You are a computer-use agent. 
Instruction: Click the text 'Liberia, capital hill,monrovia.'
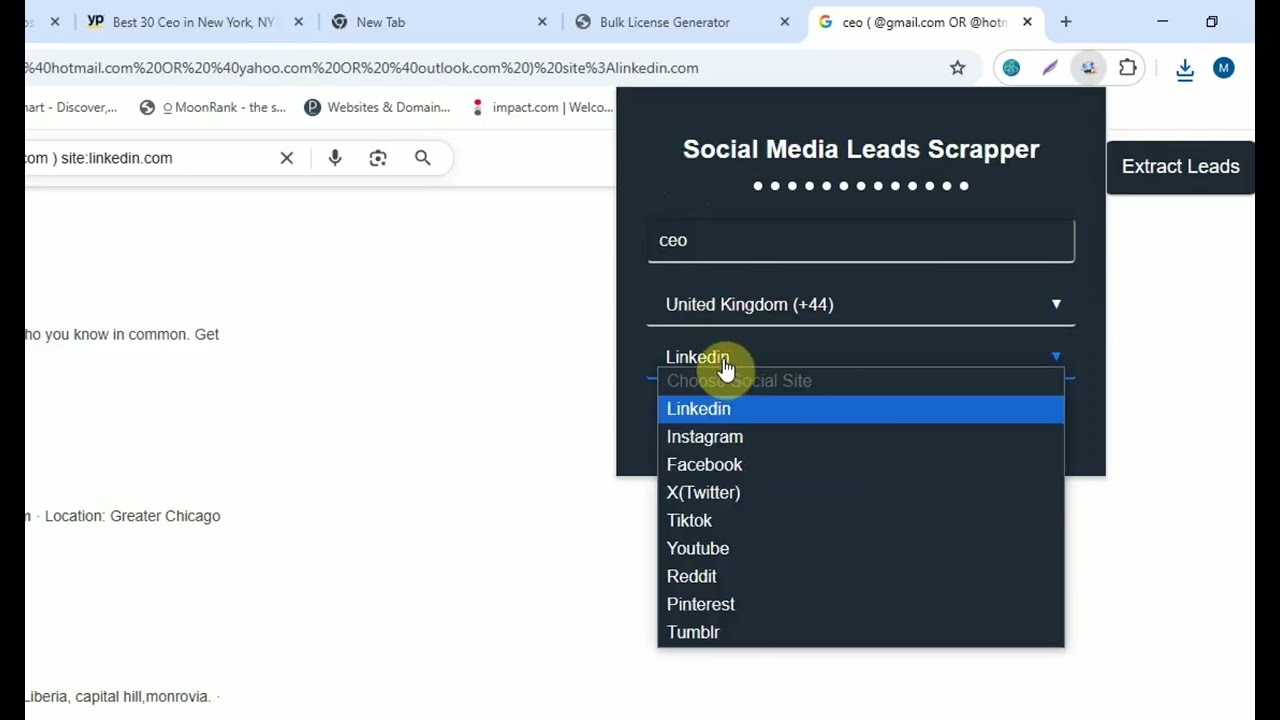coord(118,696)
